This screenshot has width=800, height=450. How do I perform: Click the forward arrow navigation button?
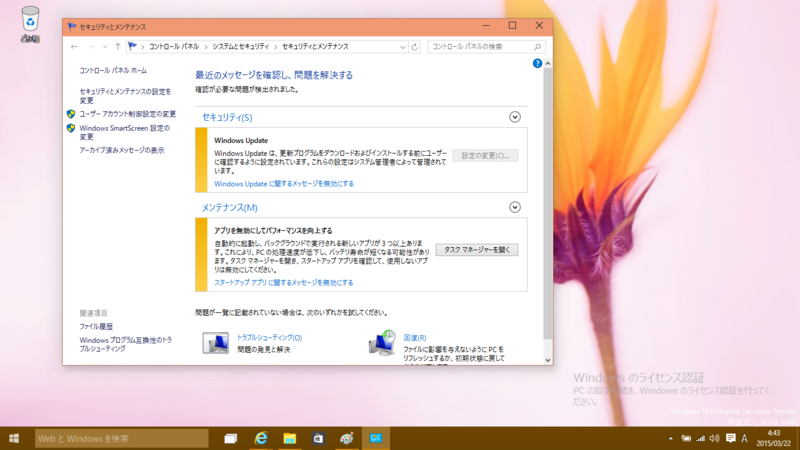[x=91, y=46]
